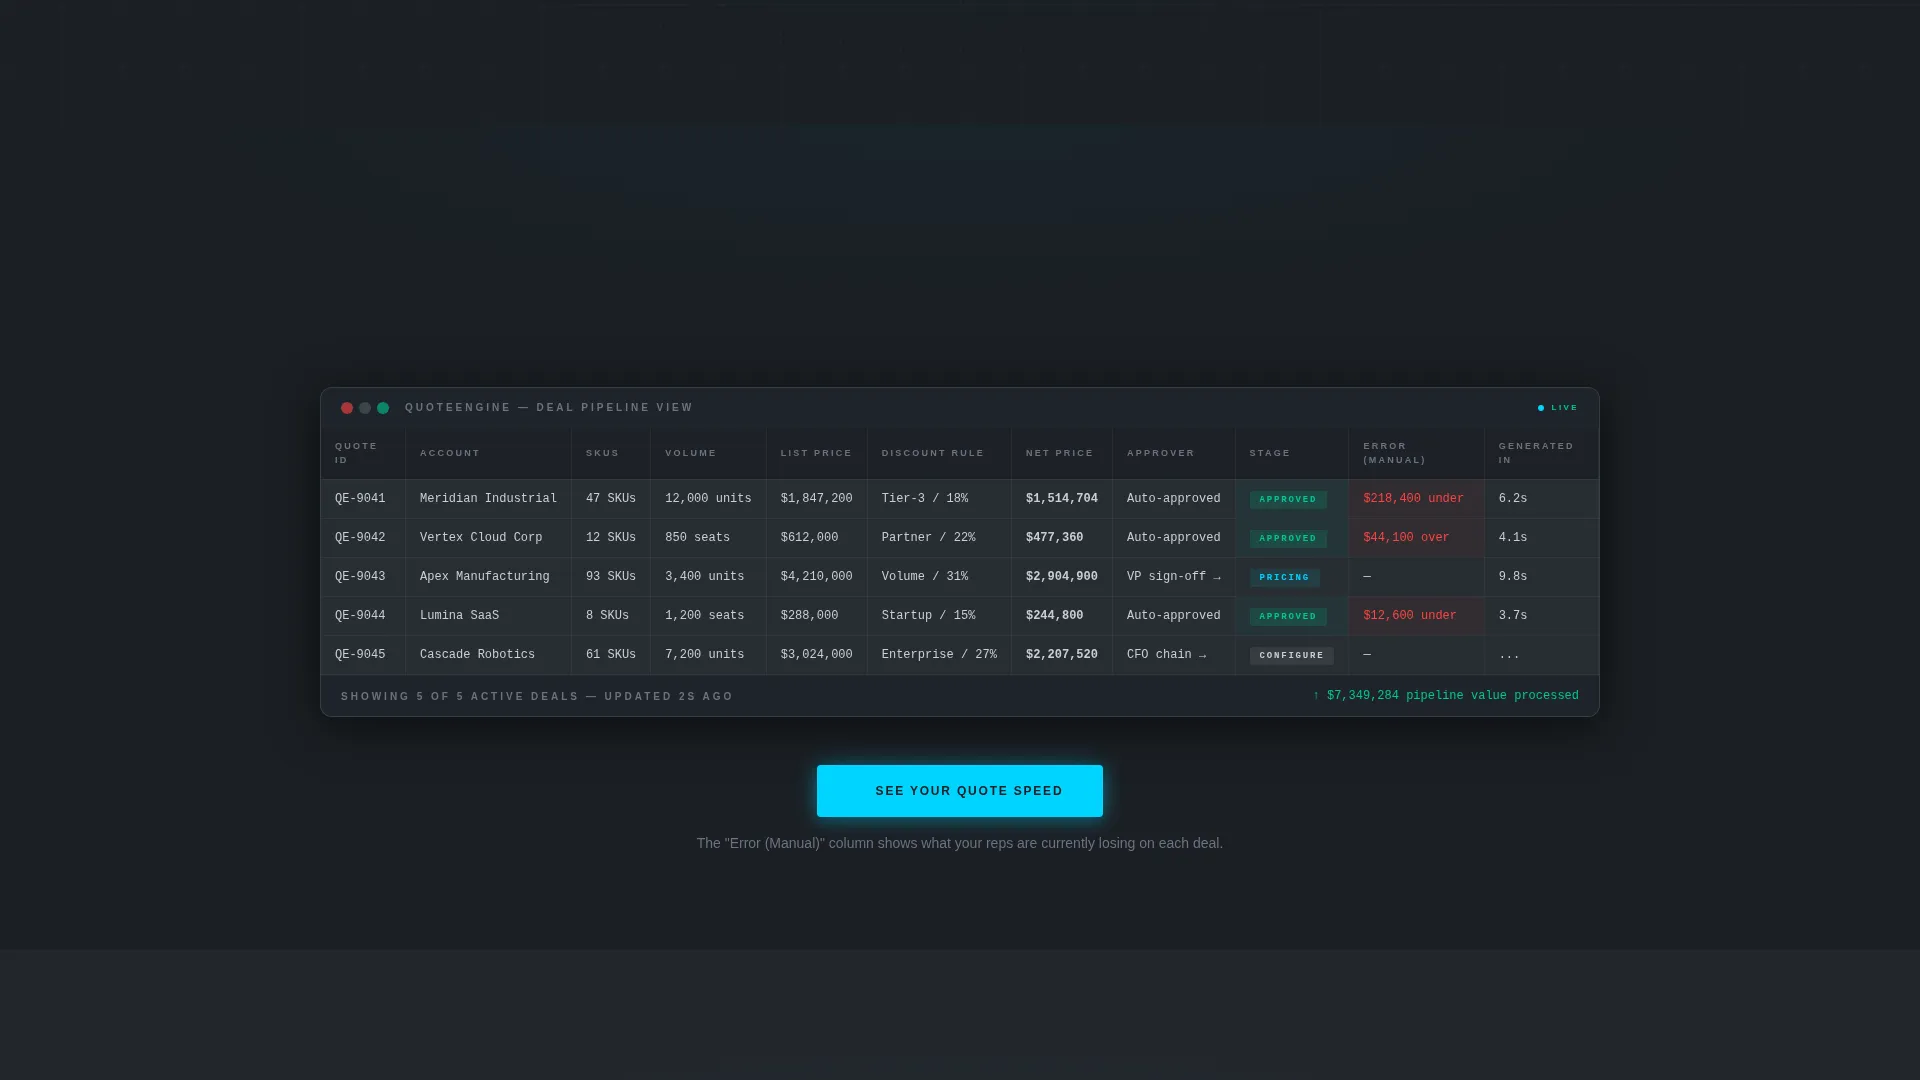Click the CFO chain approver link
1920x1080 pixels.
coord(1167,655)
